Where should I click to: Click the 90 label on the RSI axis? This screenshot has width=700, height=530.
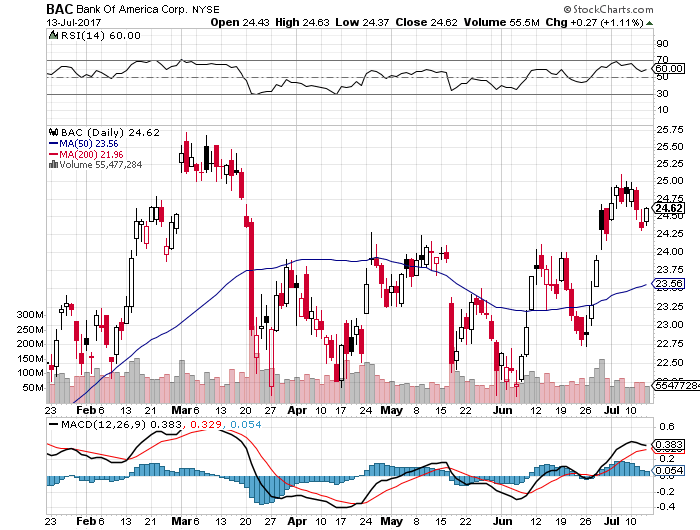662,44
